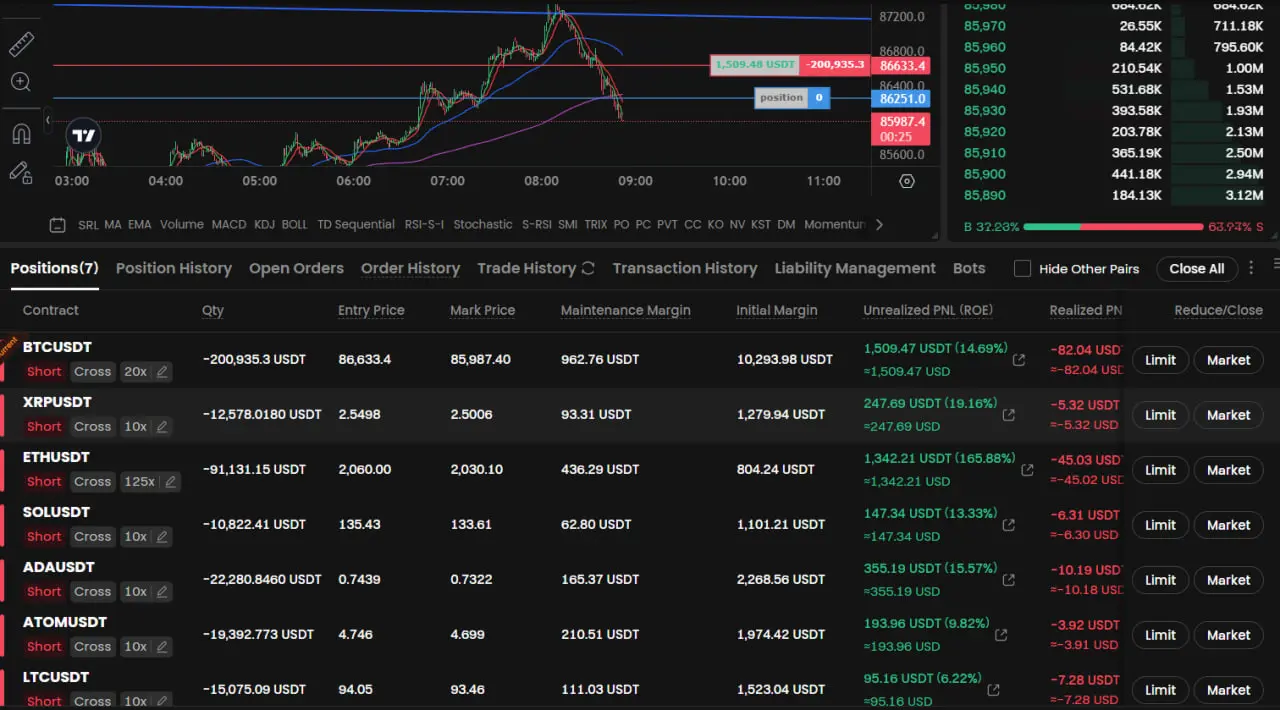
Task: Refresh Trade History icon
Action: pos(588,268)
